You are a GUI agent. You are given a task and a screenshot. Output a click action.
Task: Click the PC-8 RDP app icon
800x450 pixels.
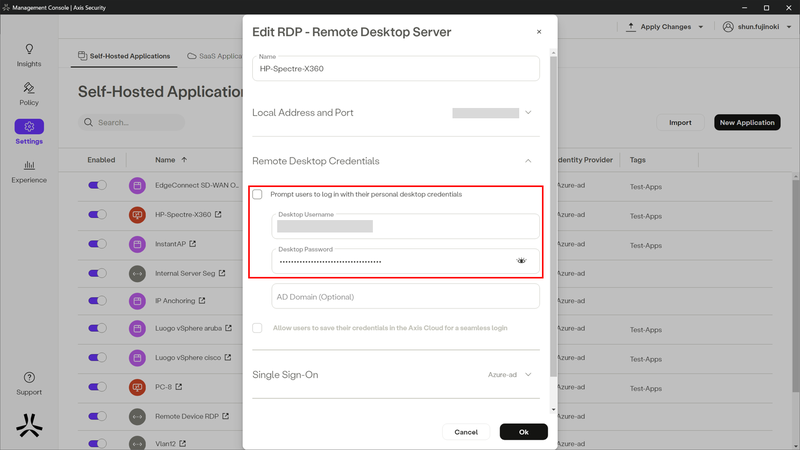coord(137,387)
